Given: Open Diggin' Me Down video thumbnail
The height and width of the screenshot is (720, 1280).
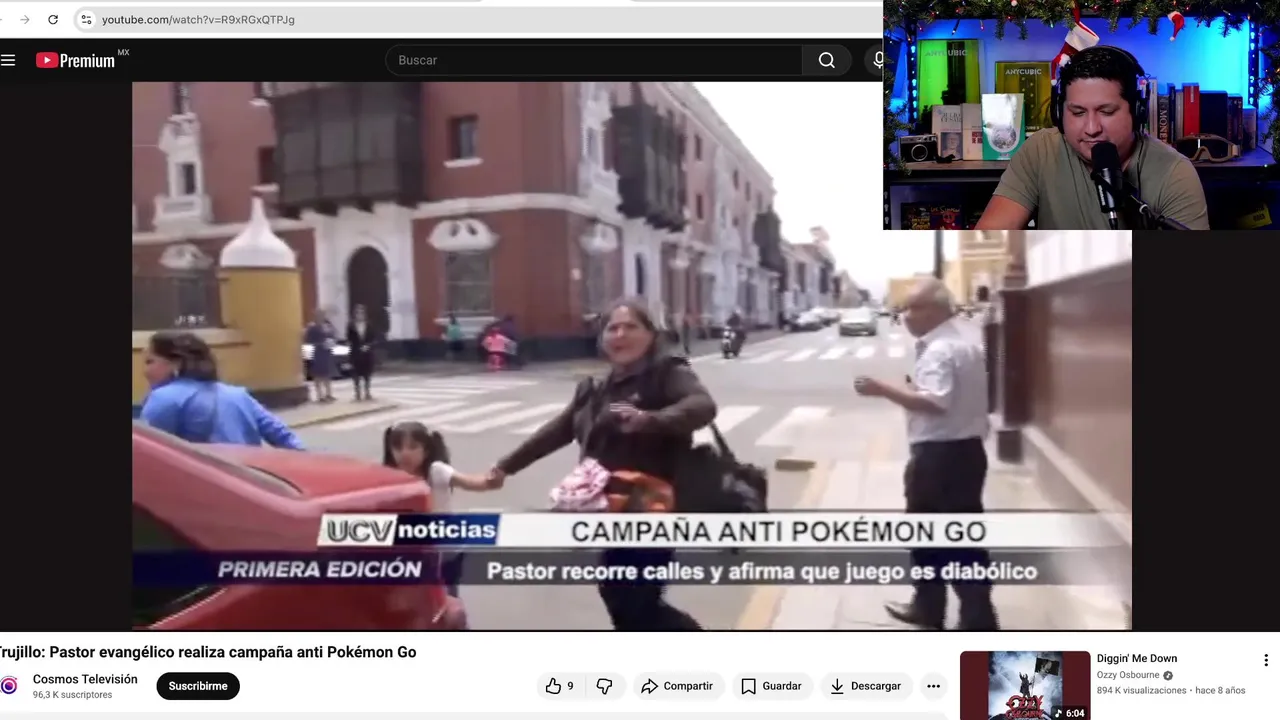Looking at the screenshot, I should click(1025, 686).
